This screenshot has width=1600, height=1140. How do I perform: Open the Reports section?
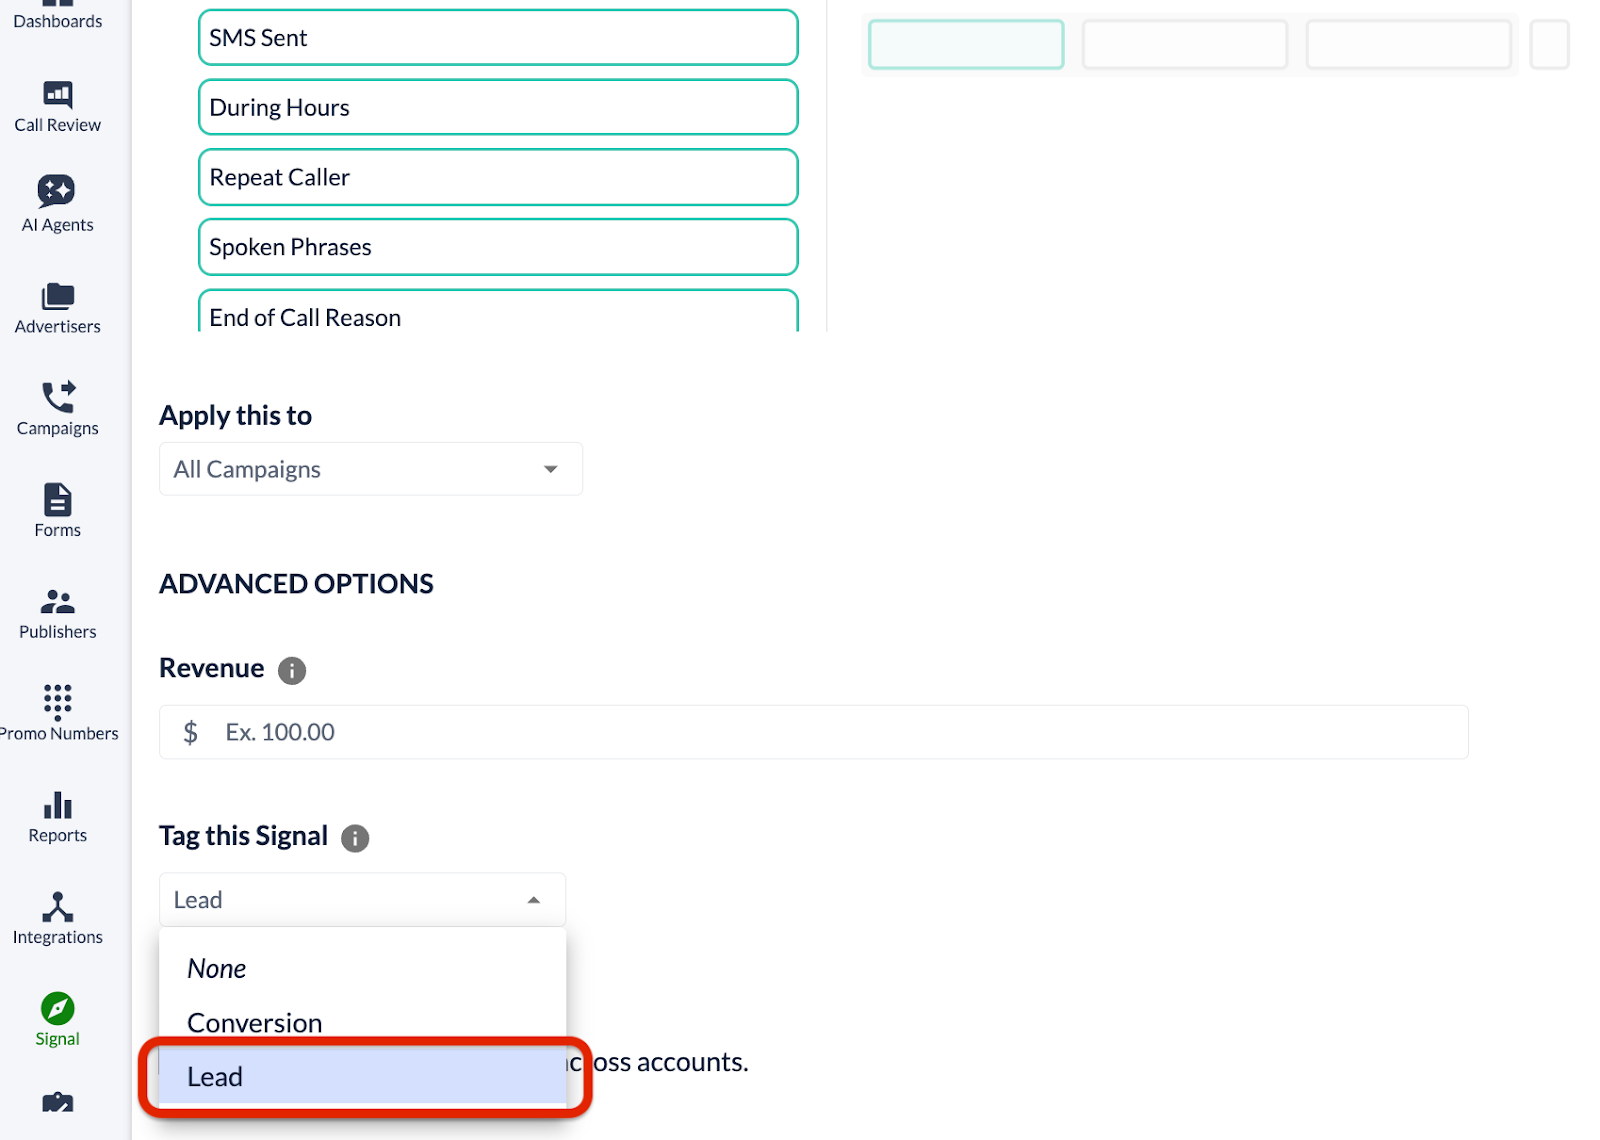click(58, 817)
